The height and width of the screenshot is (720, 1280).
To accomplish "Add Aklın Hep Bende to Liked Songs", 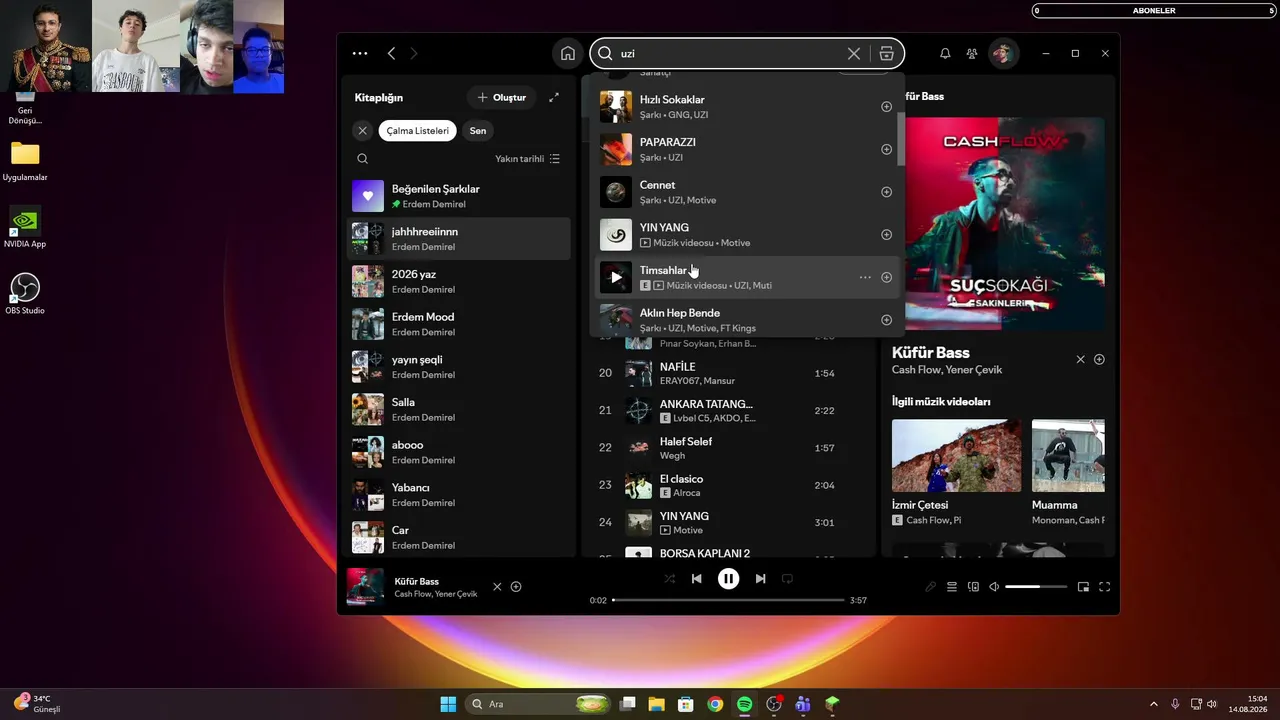I will [886, 320].
